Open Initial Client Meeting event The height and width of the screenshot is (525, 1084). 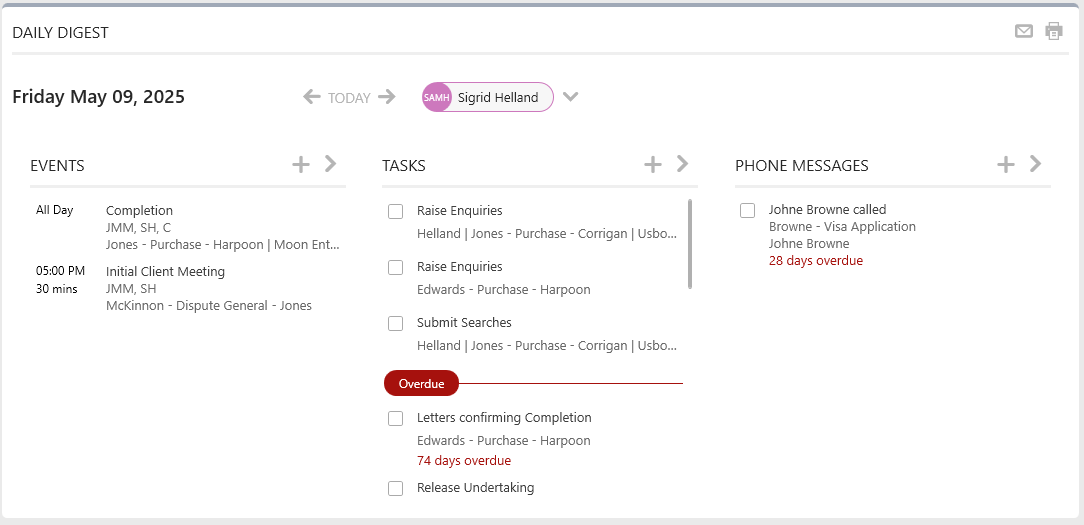165,272
